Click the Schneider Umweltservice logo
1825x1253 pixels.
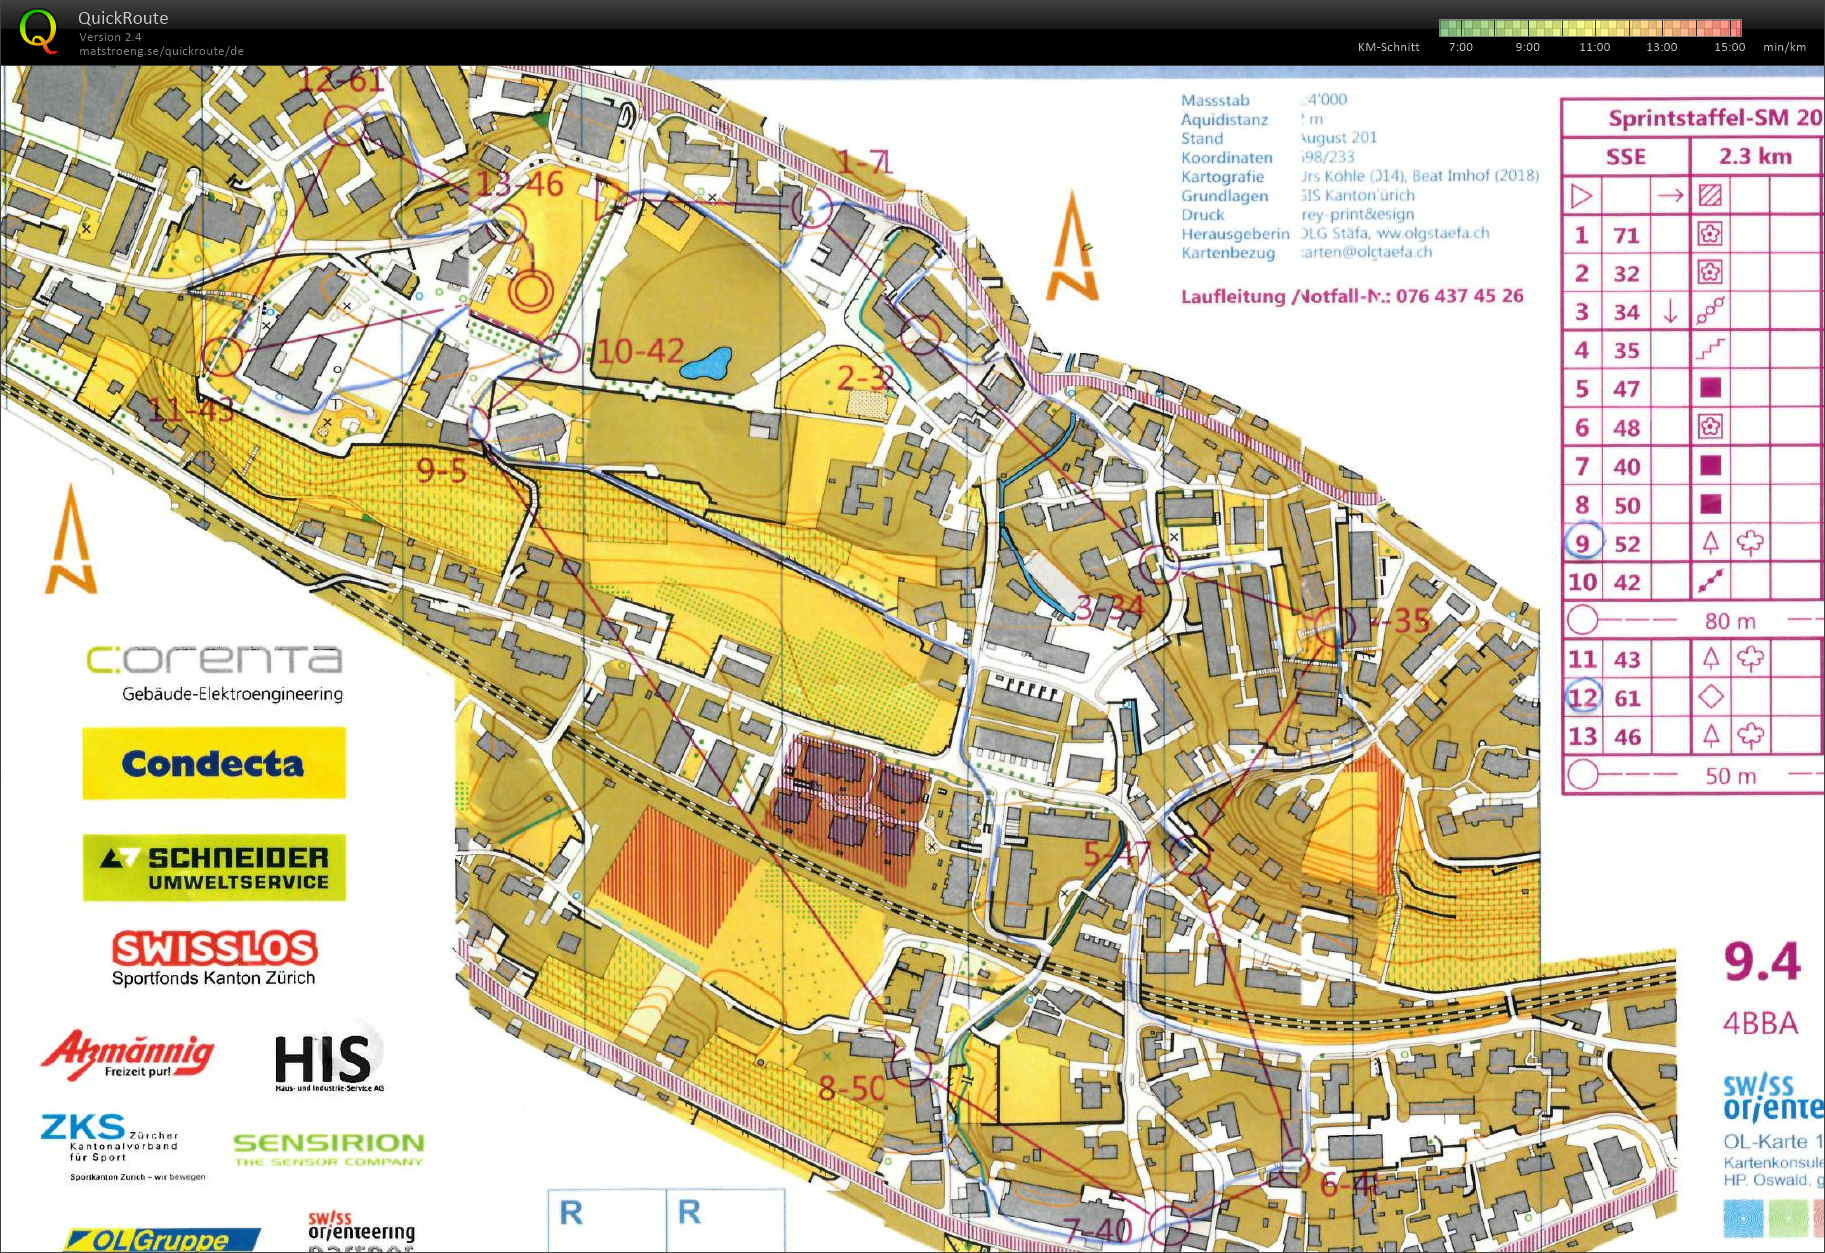tap(214, 867)
